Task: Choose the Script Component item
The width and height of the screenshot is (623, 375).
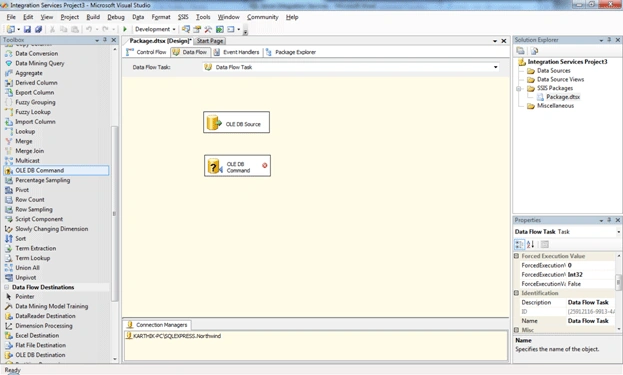Action: coord(39,219)
